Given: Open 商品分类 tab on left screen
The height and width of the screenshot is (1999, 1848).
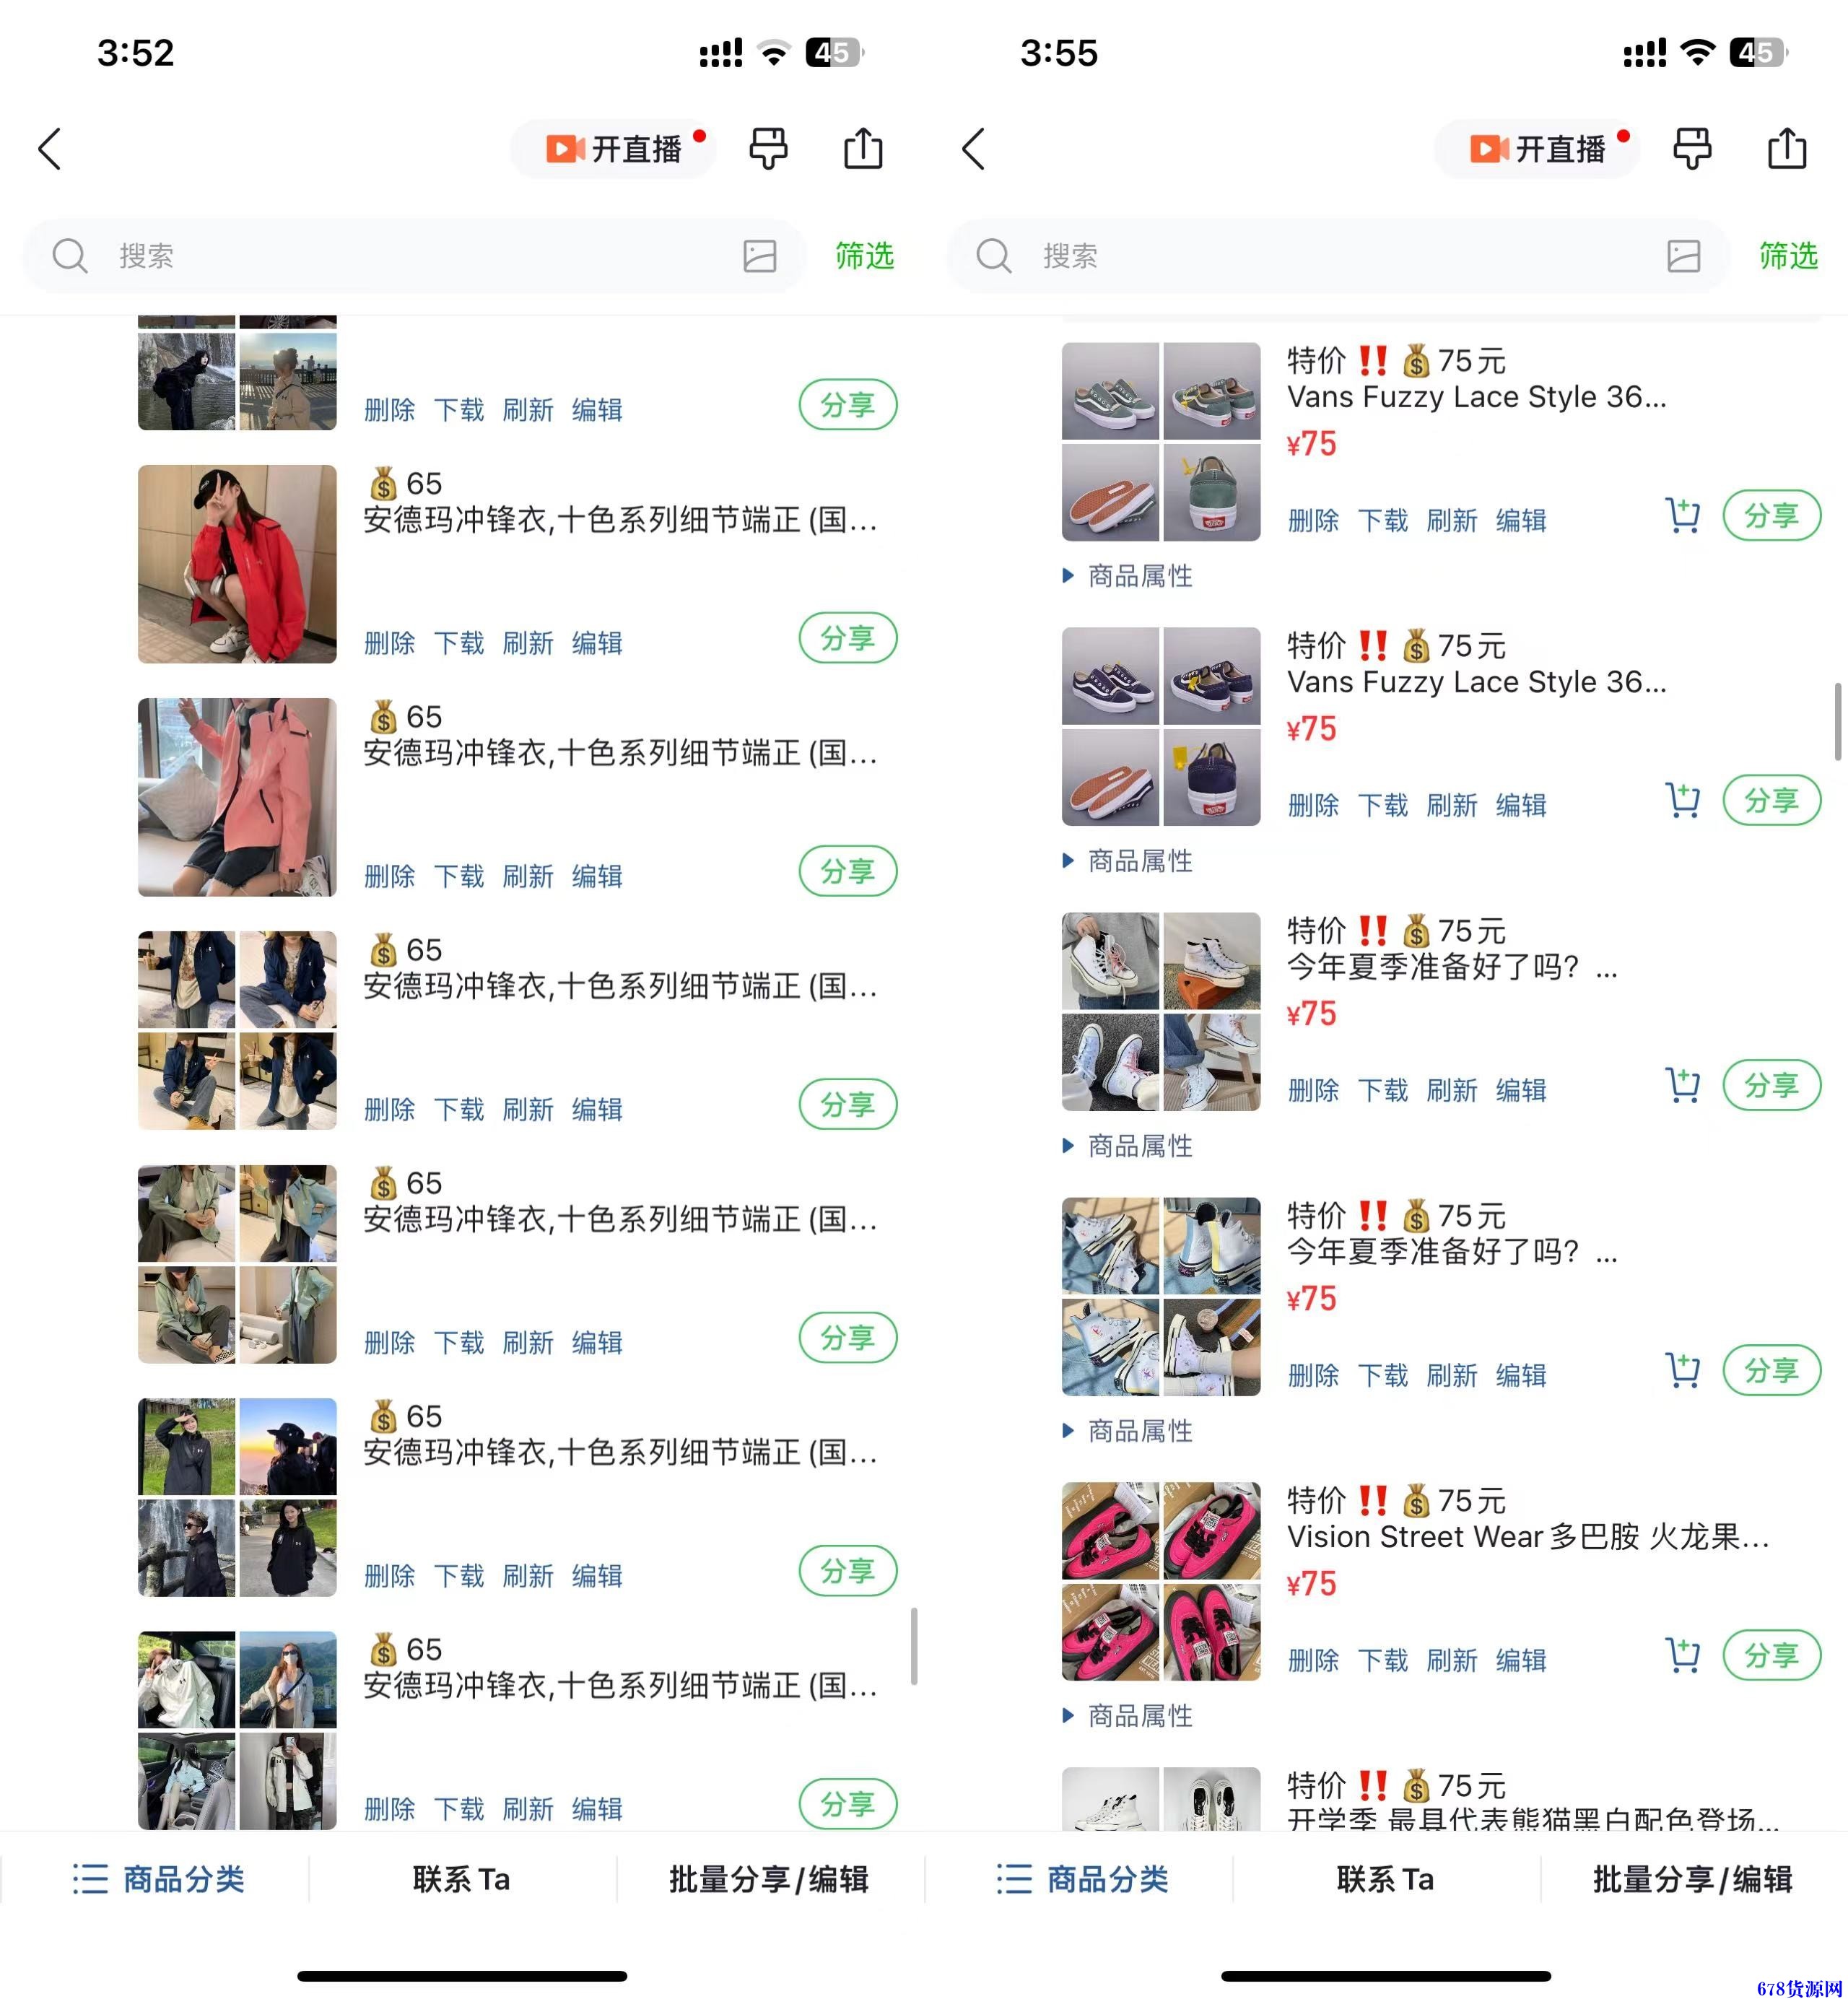Looking at the screenshot, I should pyautogui.click(x=157, y=1879).
